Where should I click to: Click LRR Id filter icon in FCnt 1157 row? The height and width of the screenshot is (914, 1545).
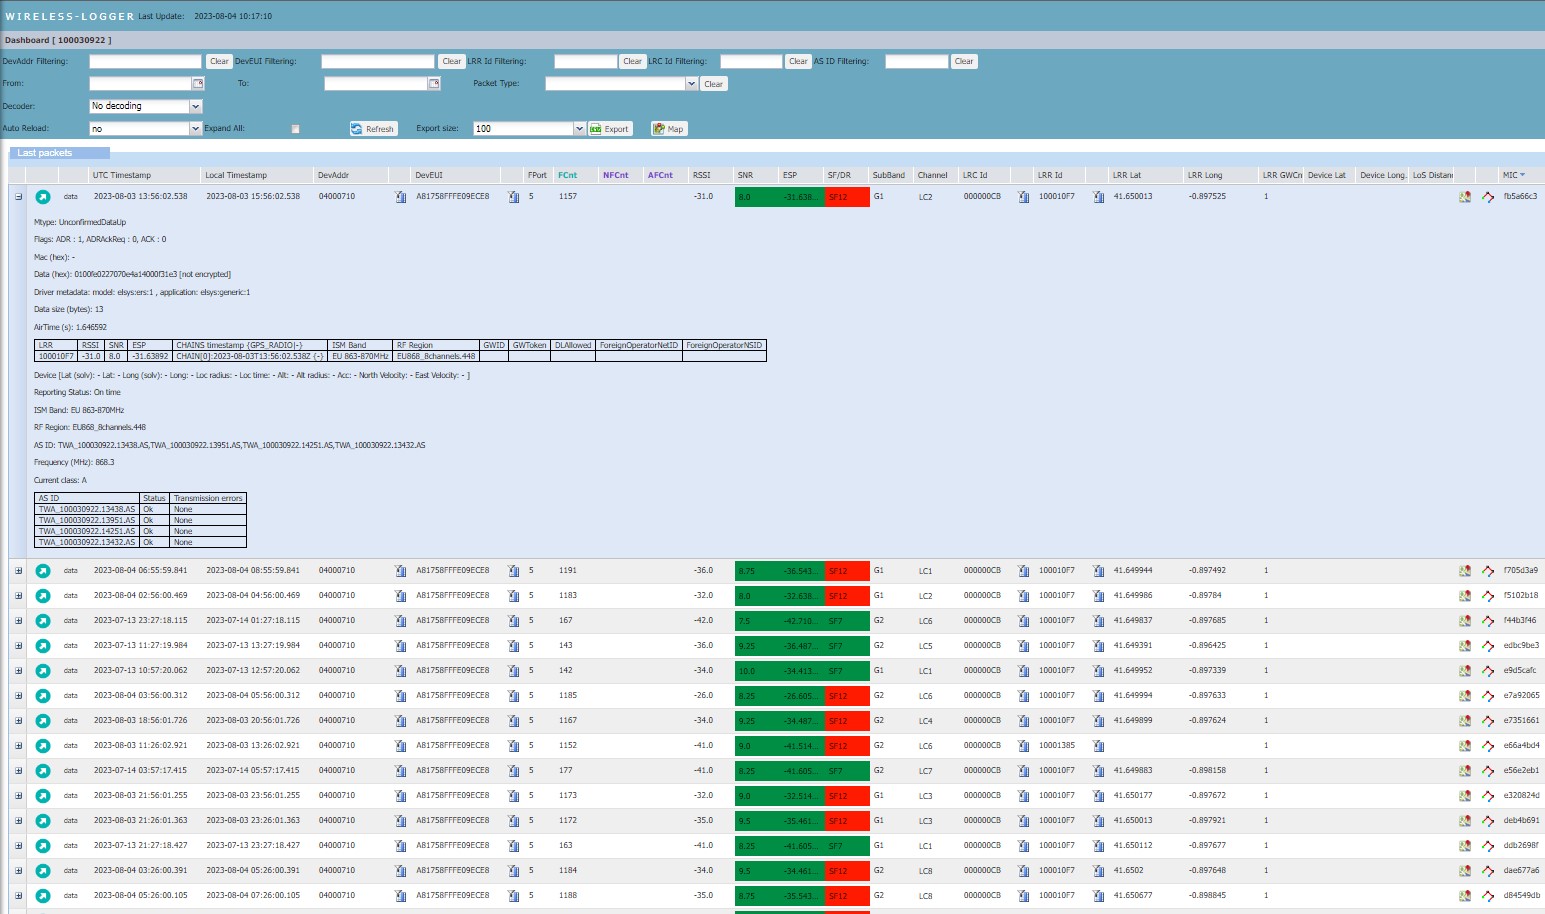pos(1098,197)
